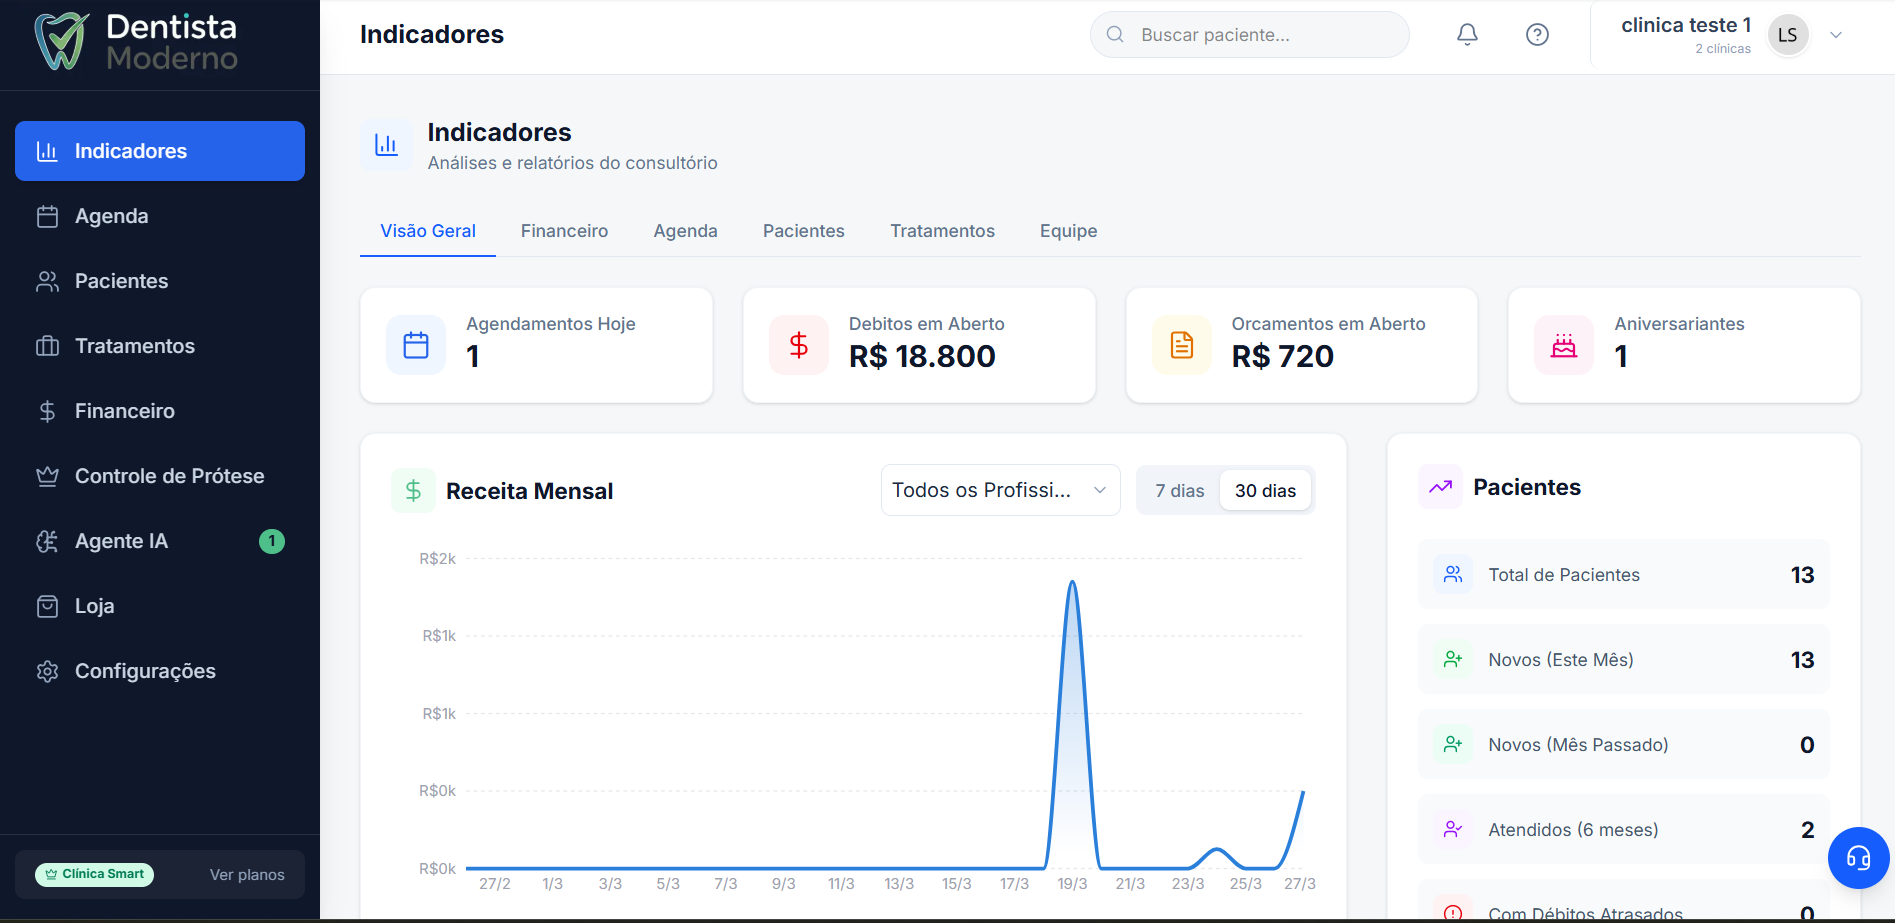This screenshot has width=1895, height=923.
Task: Click the Total de Pacientes row
Action: (1623, 575)
